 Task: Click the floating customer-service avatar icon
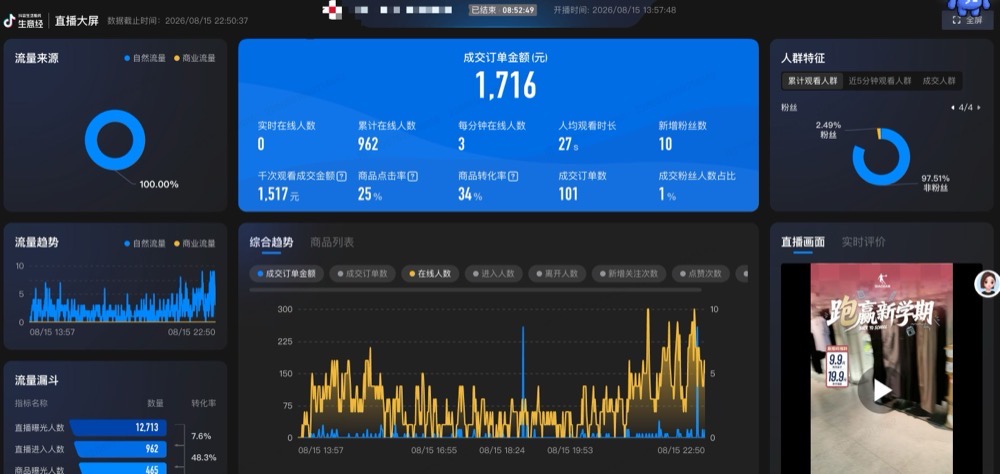pyautogui.click(x=987, y=283)
